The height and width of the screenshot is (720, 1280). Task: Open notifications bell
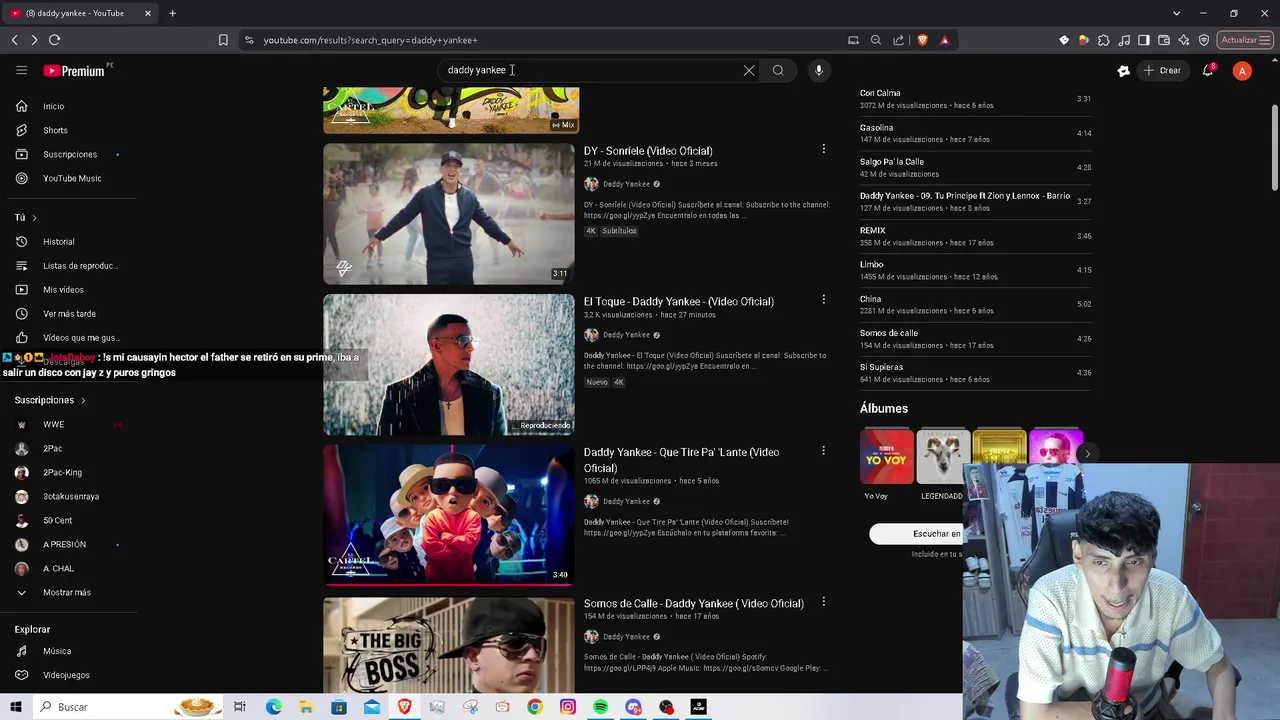(x=1208, y=70)
